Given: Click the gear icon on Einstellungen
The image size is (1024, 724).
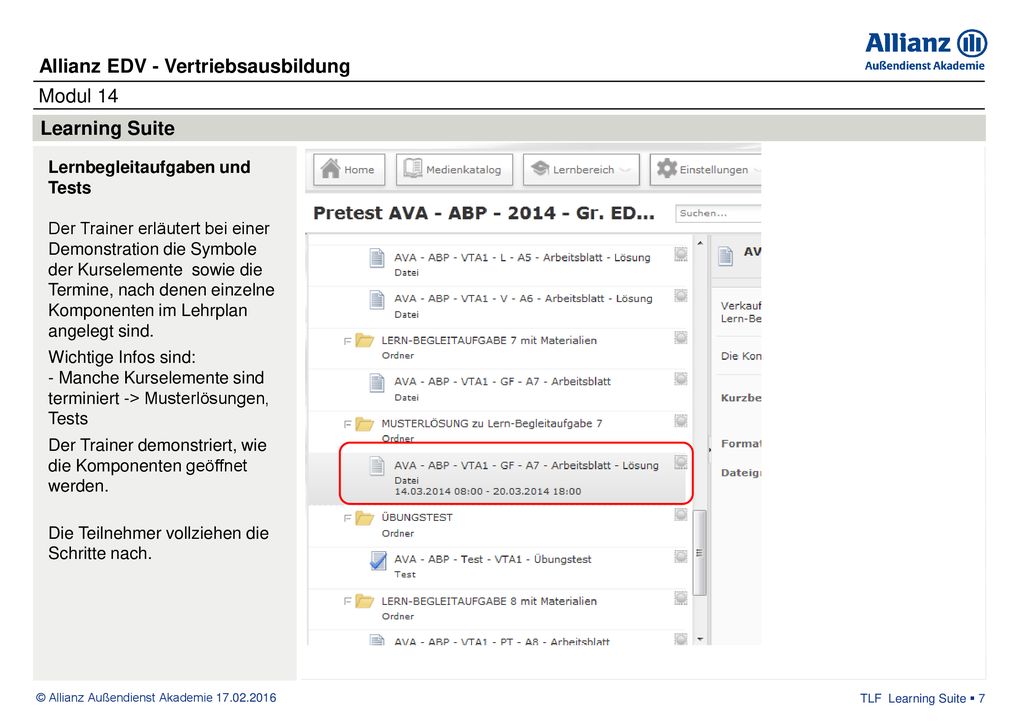Looking at the screenshot, I should [x=667, y=168].
